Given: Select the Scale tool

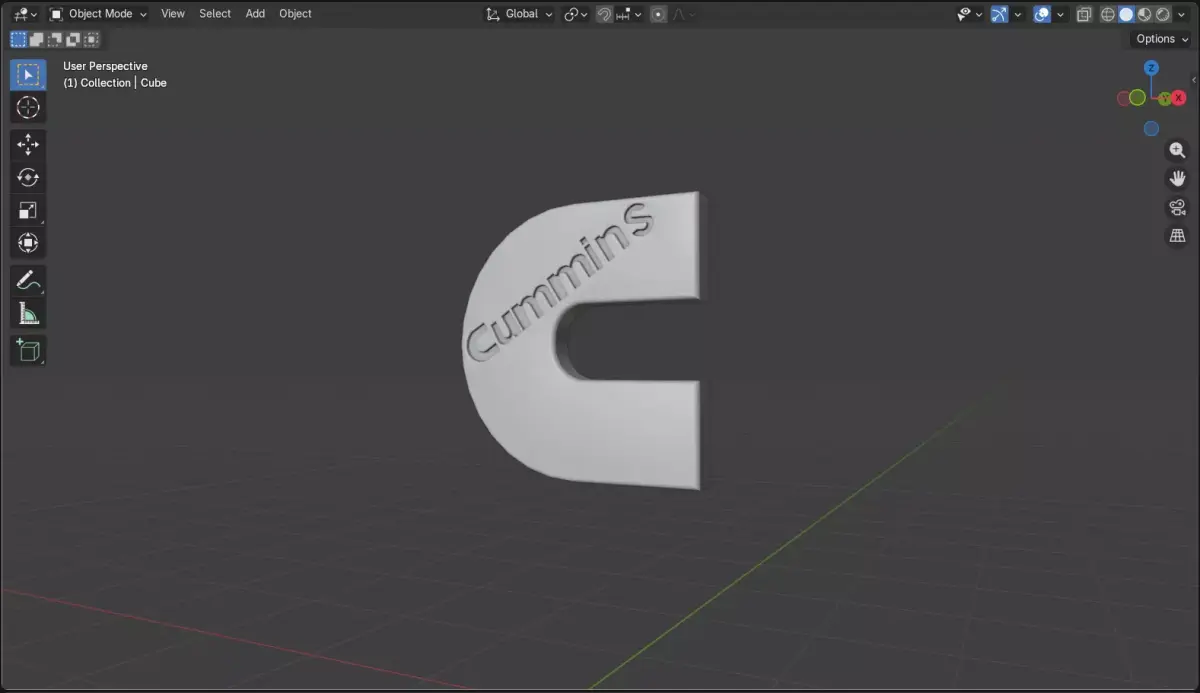Looking at the screenshot, I should [28, 211].
